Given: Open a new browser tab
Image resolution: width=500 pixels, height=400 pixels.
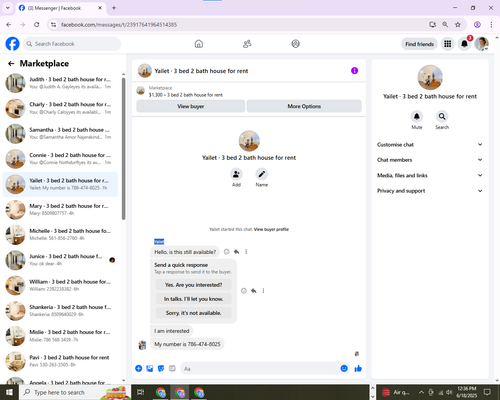Looking at the screenshot, I should pos(114,8).
